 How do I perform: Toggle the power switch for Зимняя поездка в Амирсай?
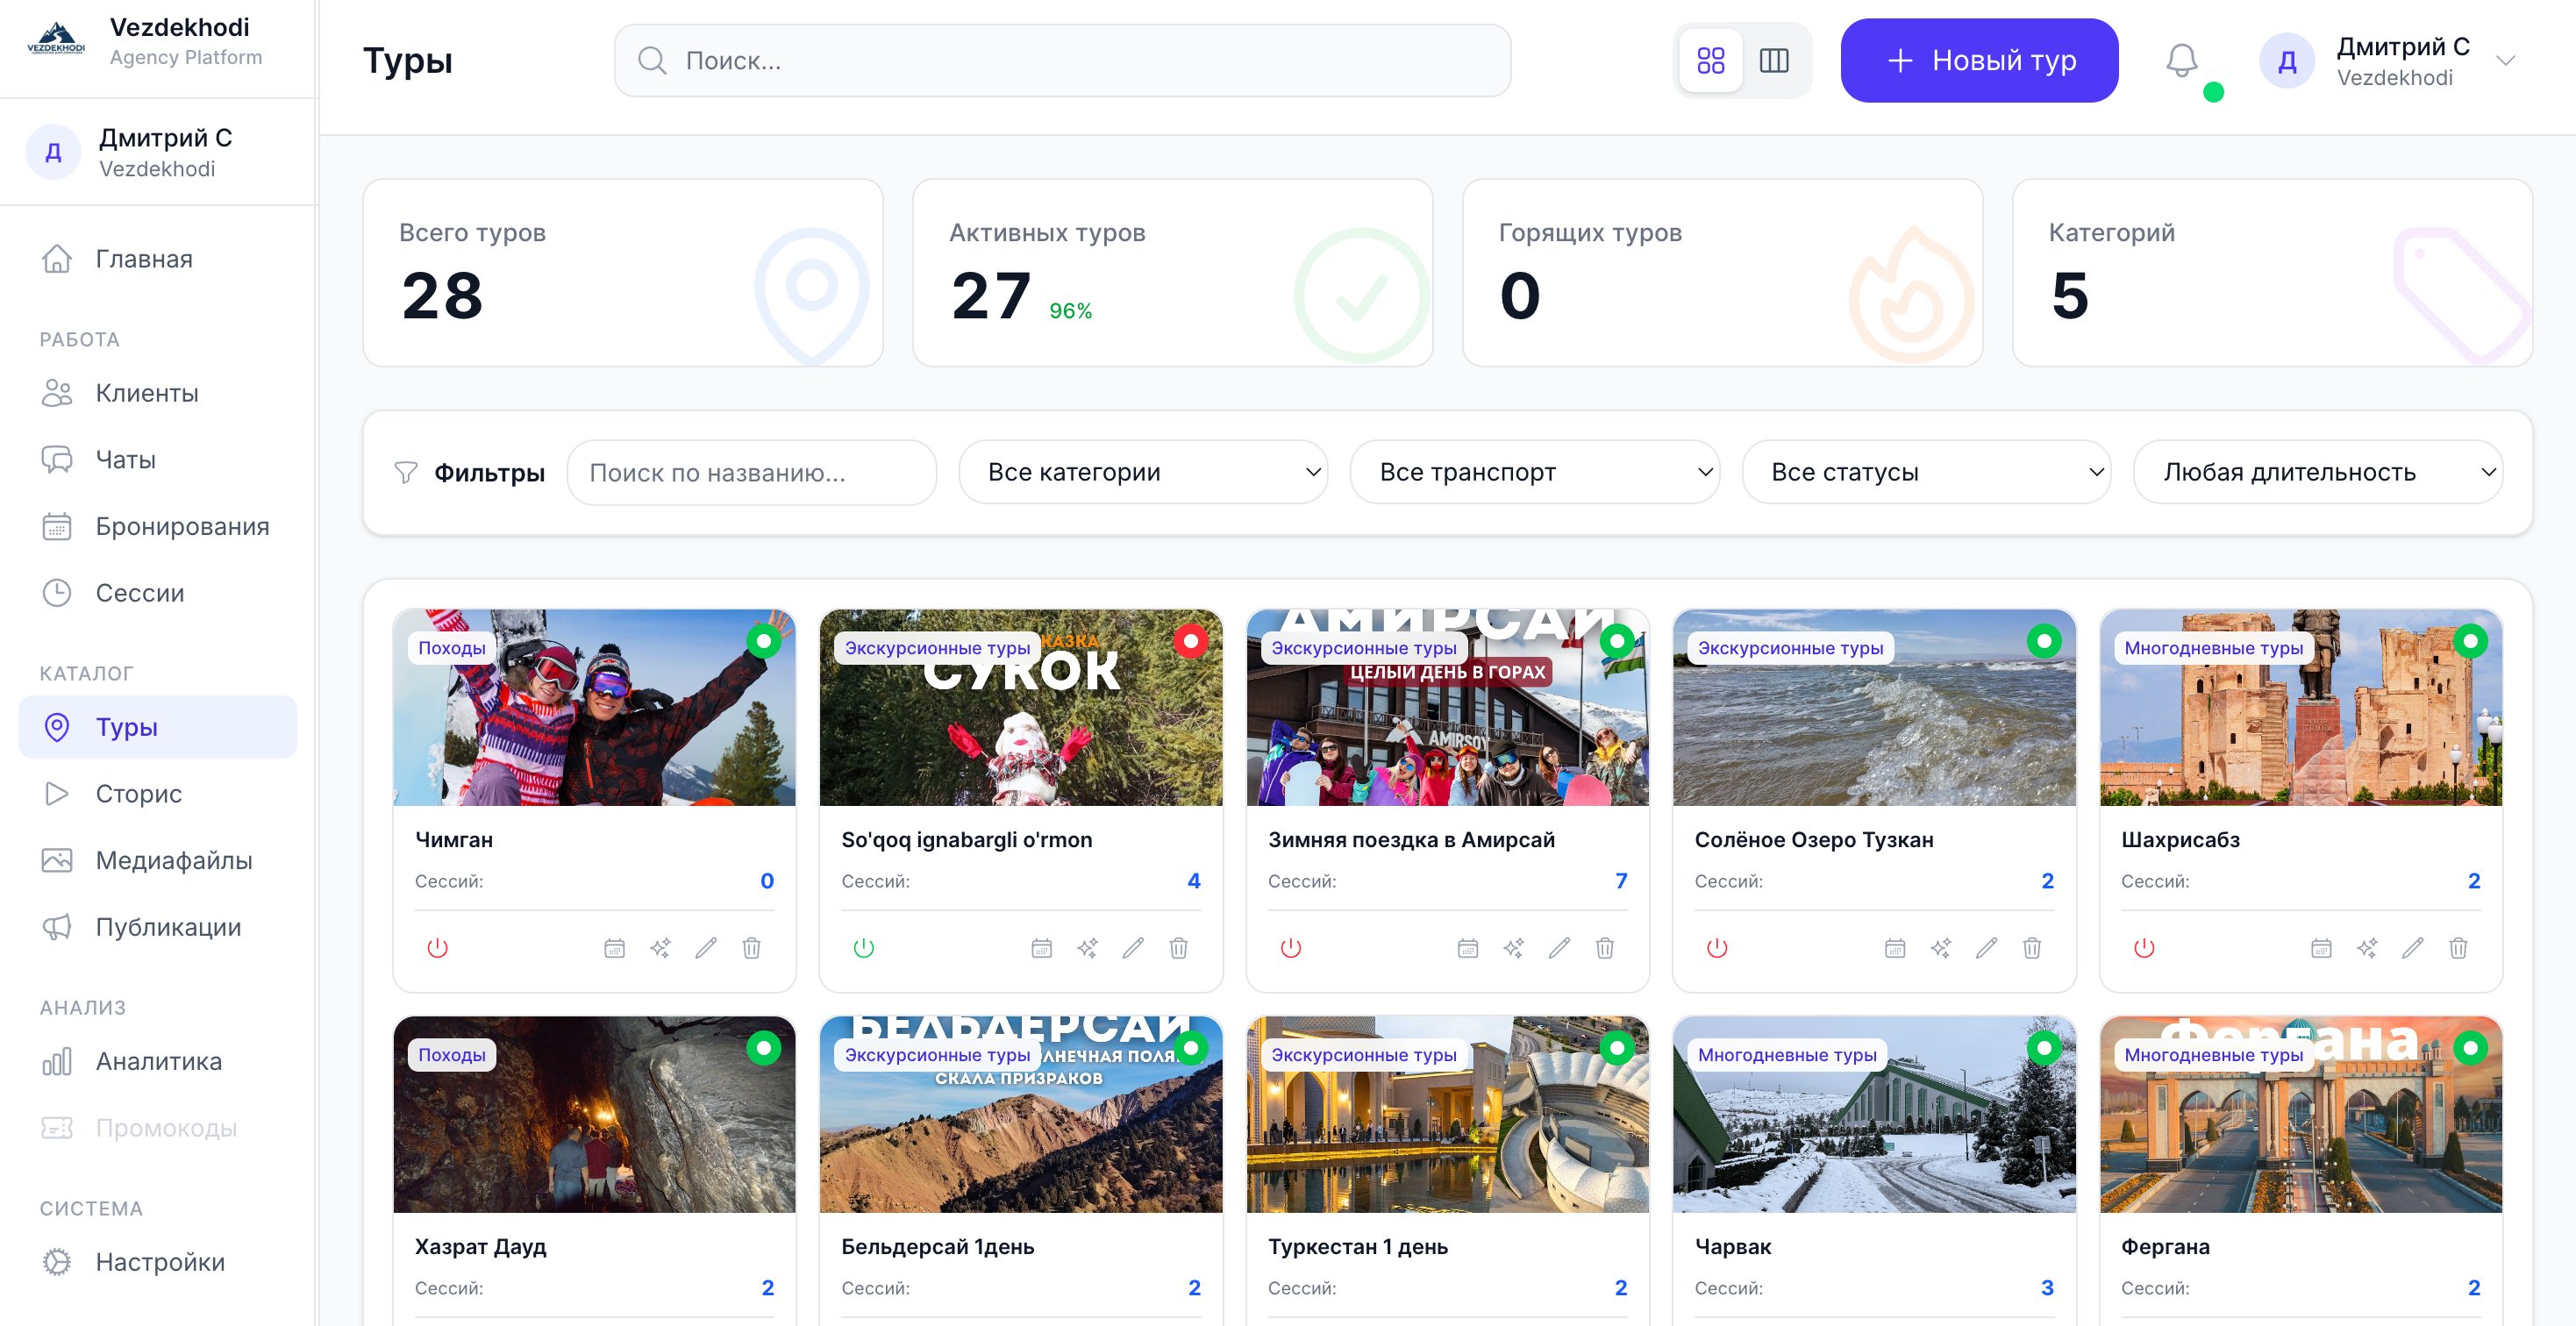click(x=1291, y=948)
